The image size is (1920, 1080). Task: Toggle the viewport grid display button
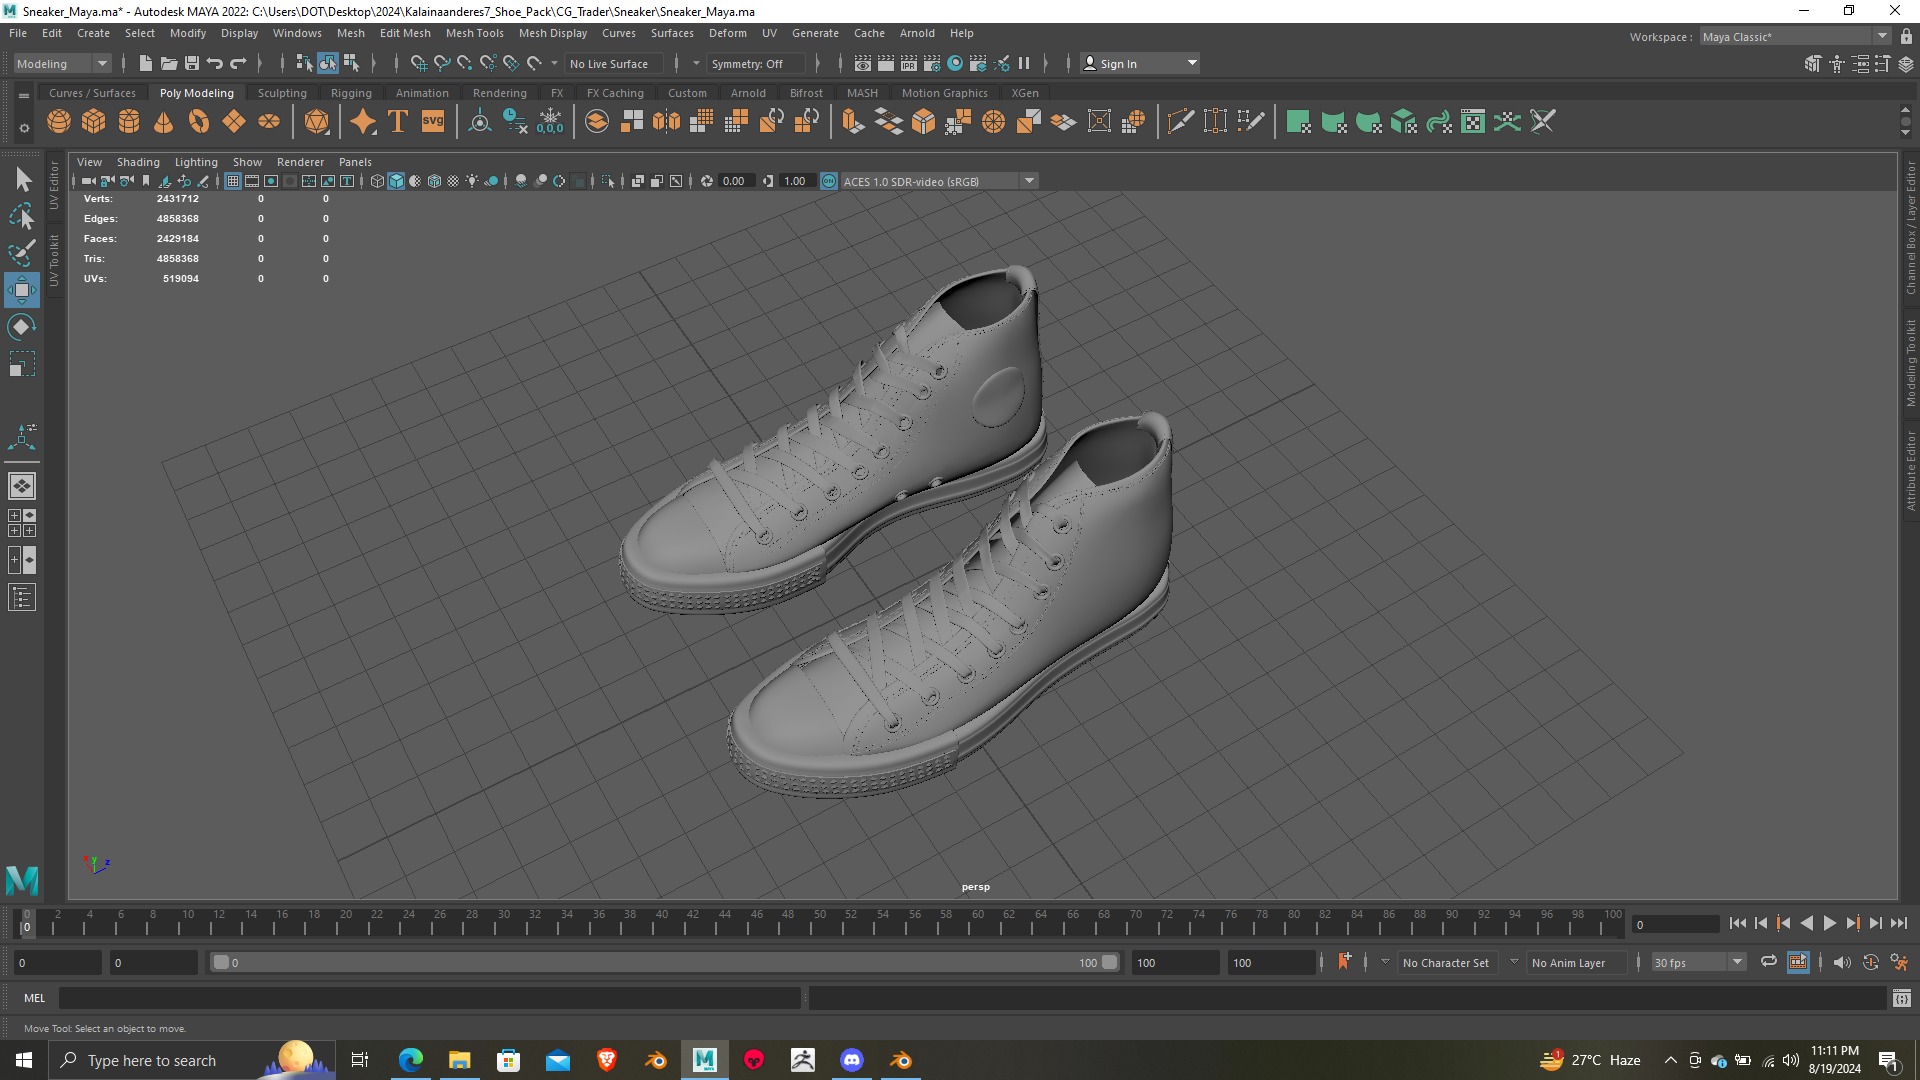pos(233,181)
